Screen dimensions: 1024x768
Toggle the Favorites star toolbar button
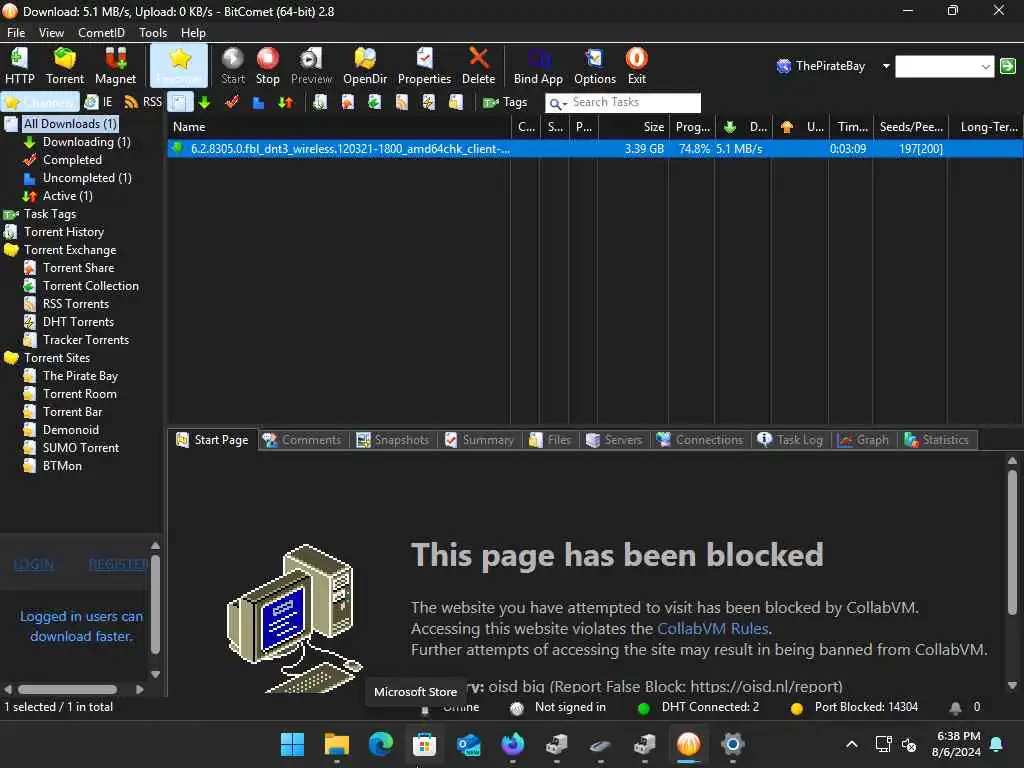pyautogui.click(x=179, y=66)
